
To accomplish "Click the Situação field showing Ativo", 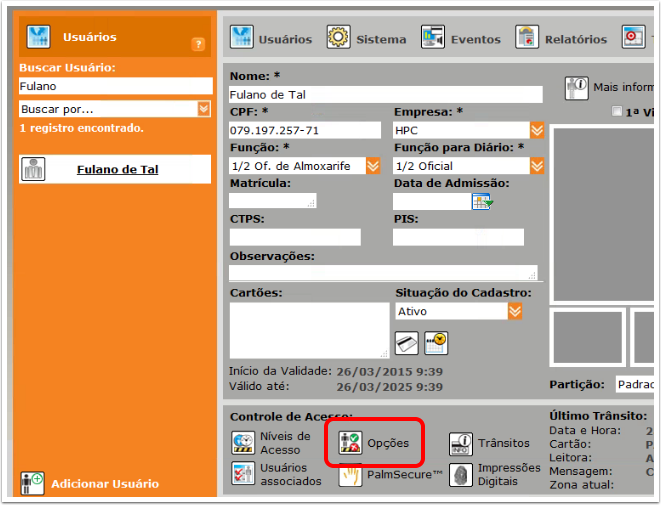I will (x=451, y=312).
